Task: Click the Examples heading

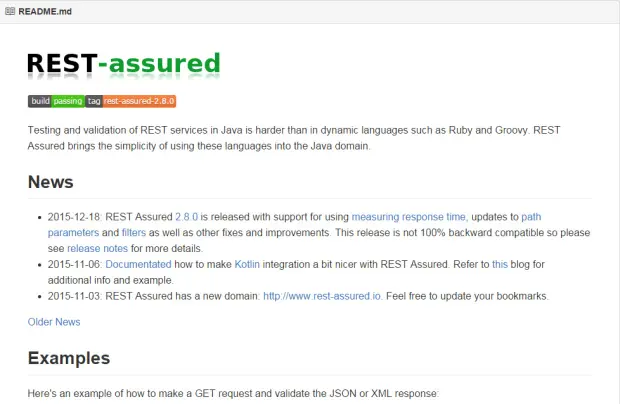Action: pyautogui.click(x=69, y=358)
